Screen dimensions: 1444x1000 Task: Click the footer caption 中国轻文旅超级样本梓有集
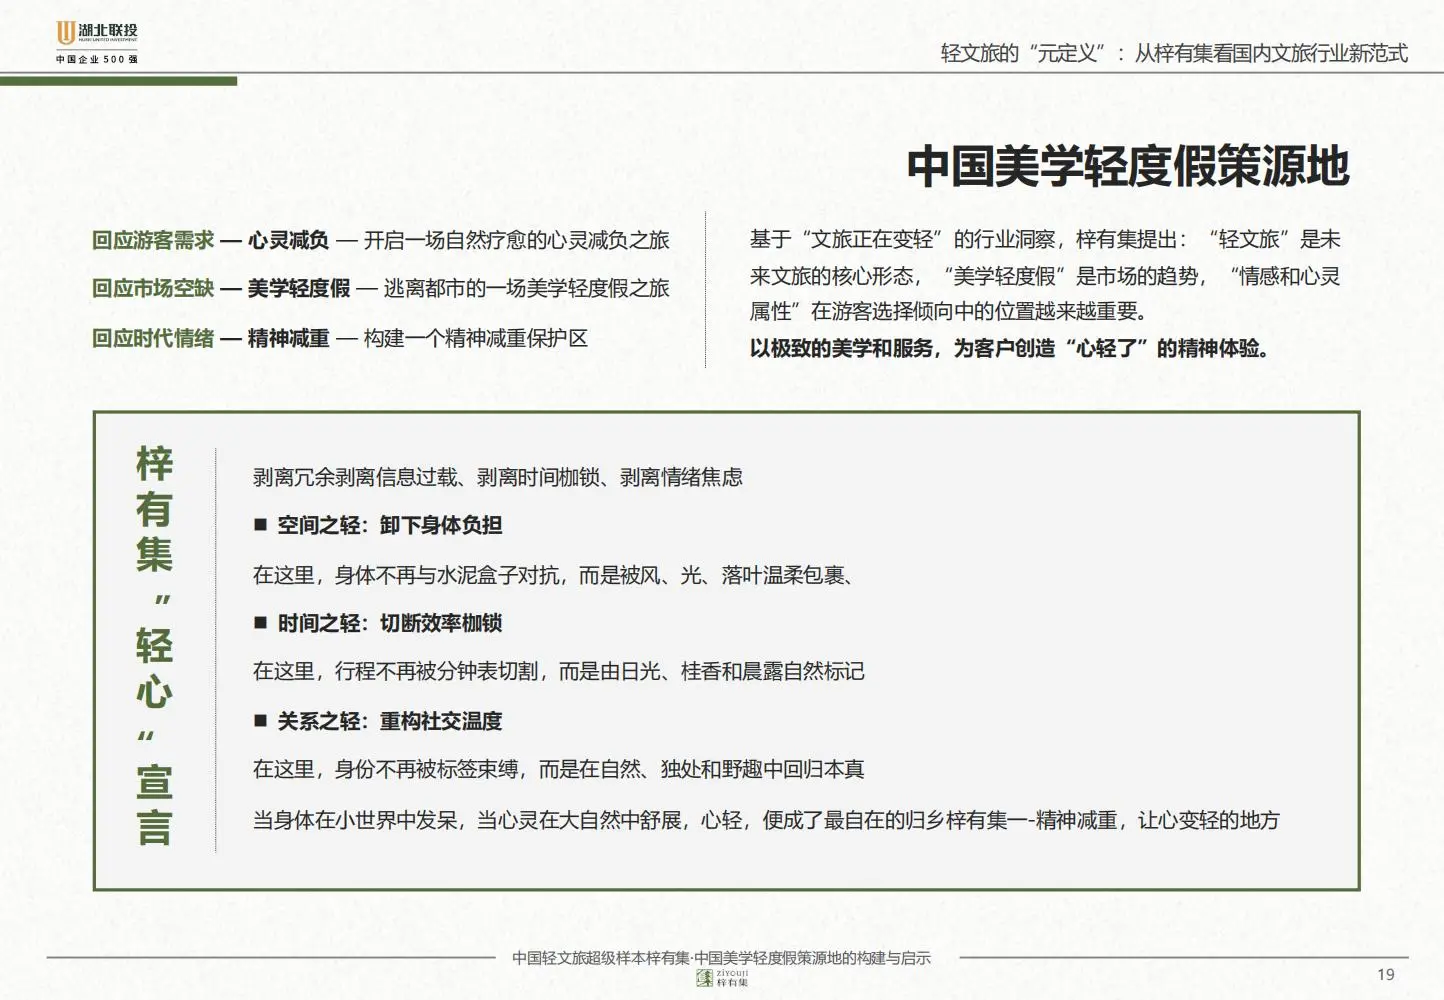click(721, 957)
